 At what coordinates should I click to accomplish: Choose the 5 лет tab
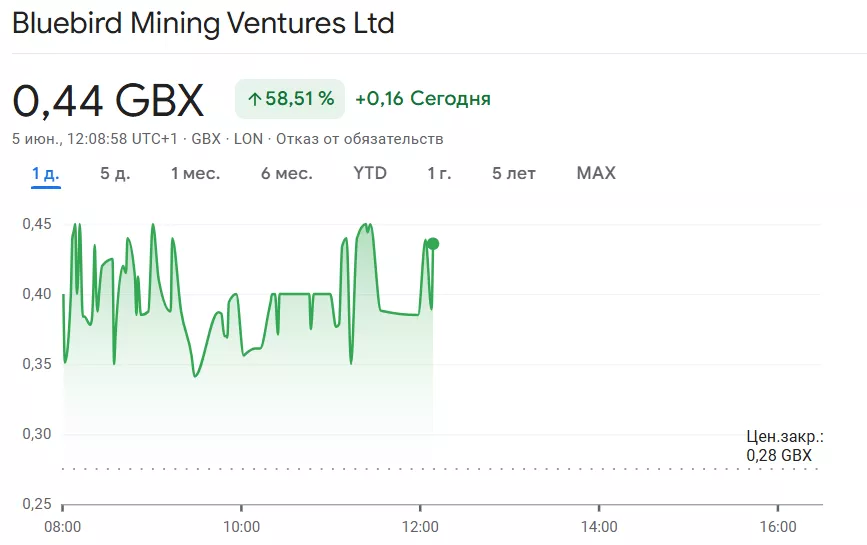[514, 173]
